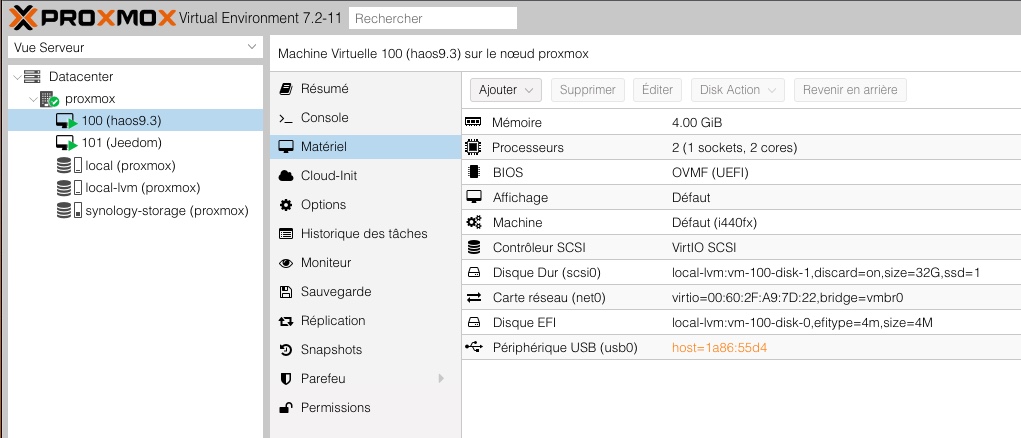
Task: Collapse the proxmox node arrow
Action: [x=33, y=99]
